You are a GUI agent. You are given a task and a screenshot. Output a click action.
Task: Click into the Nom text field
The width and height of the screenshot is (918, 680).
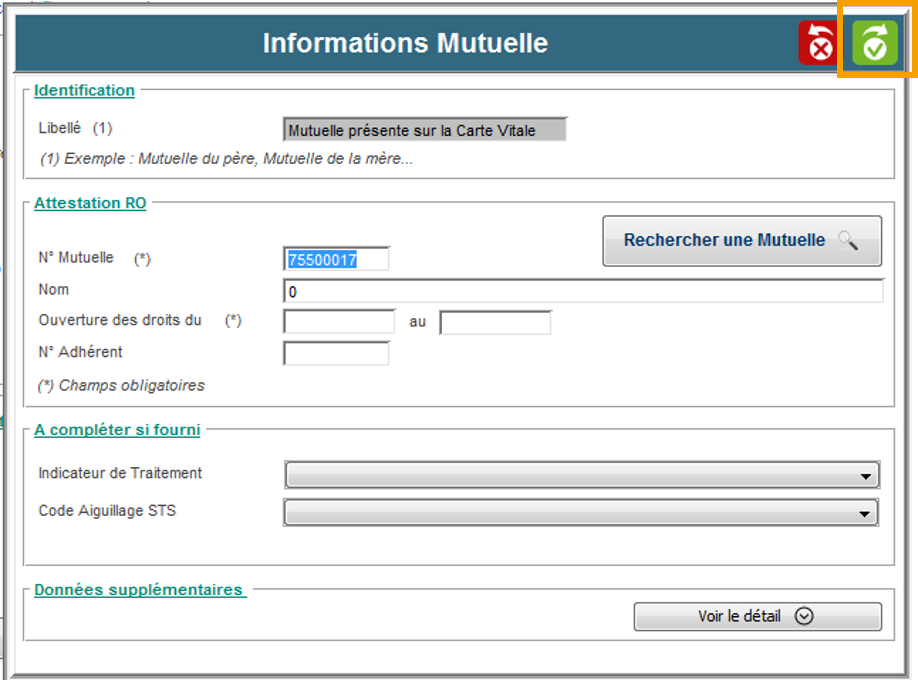pos(583,291)
